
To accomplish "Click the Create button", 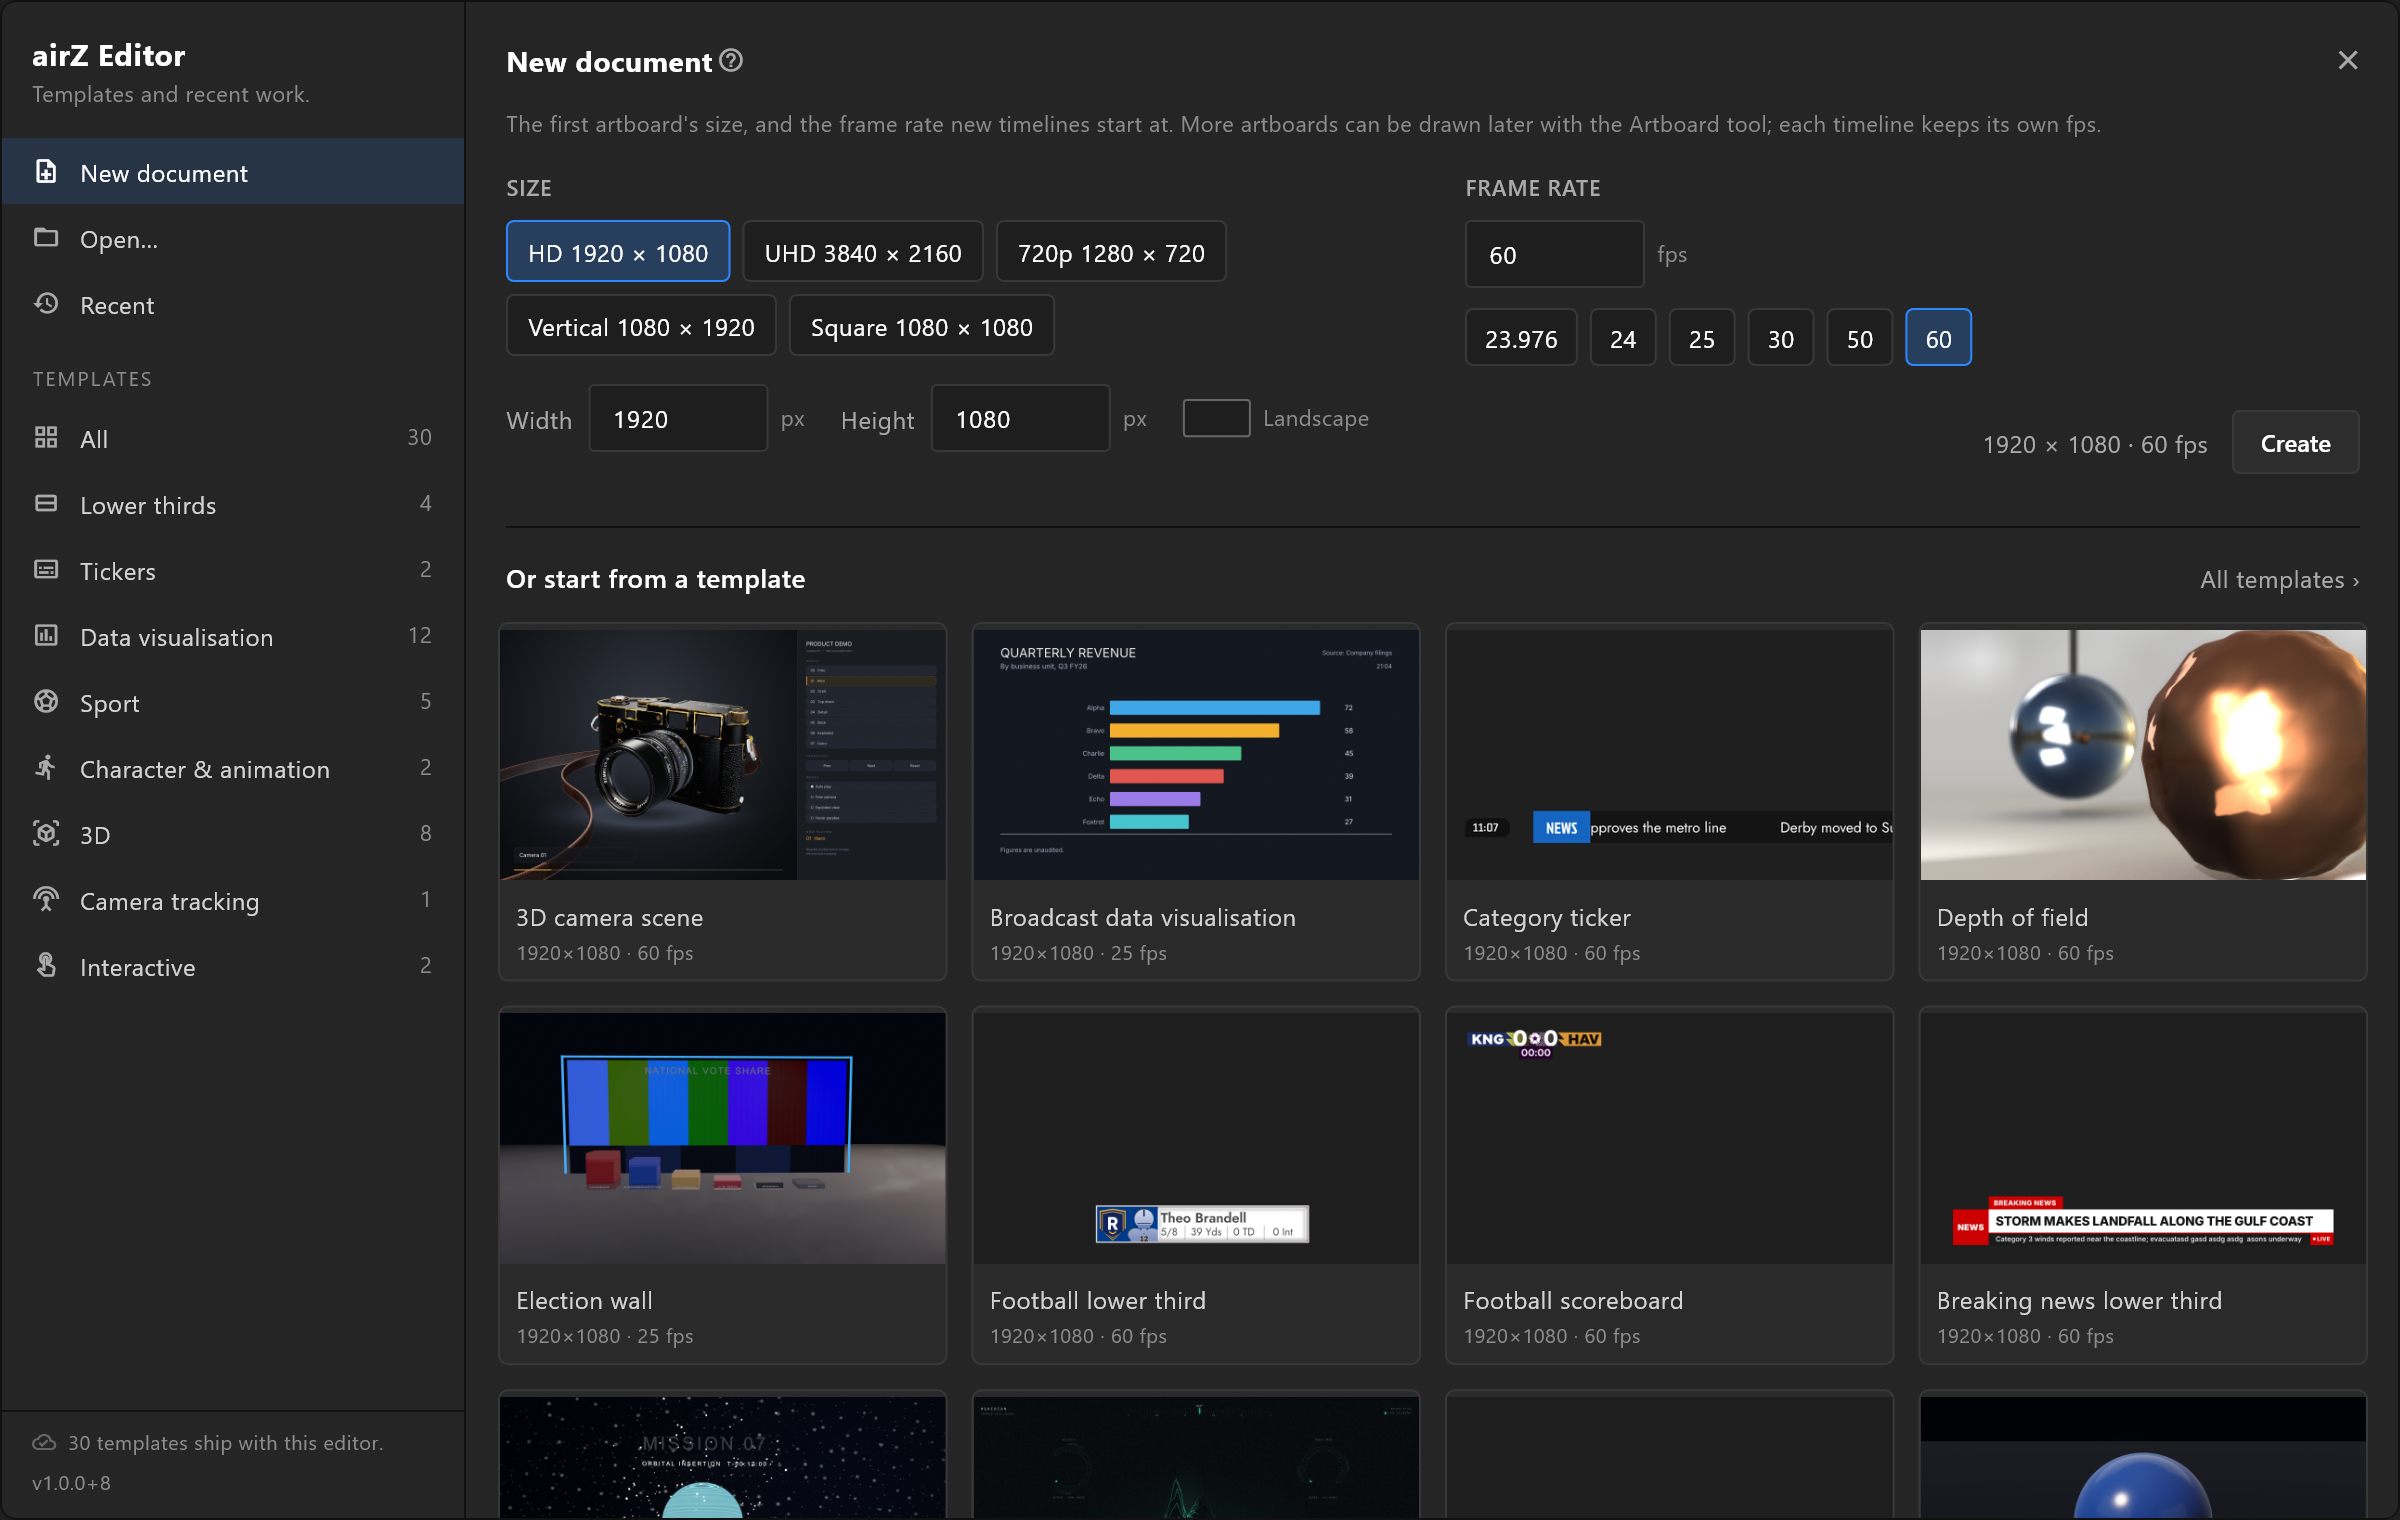I will (x=2296, y=443).
